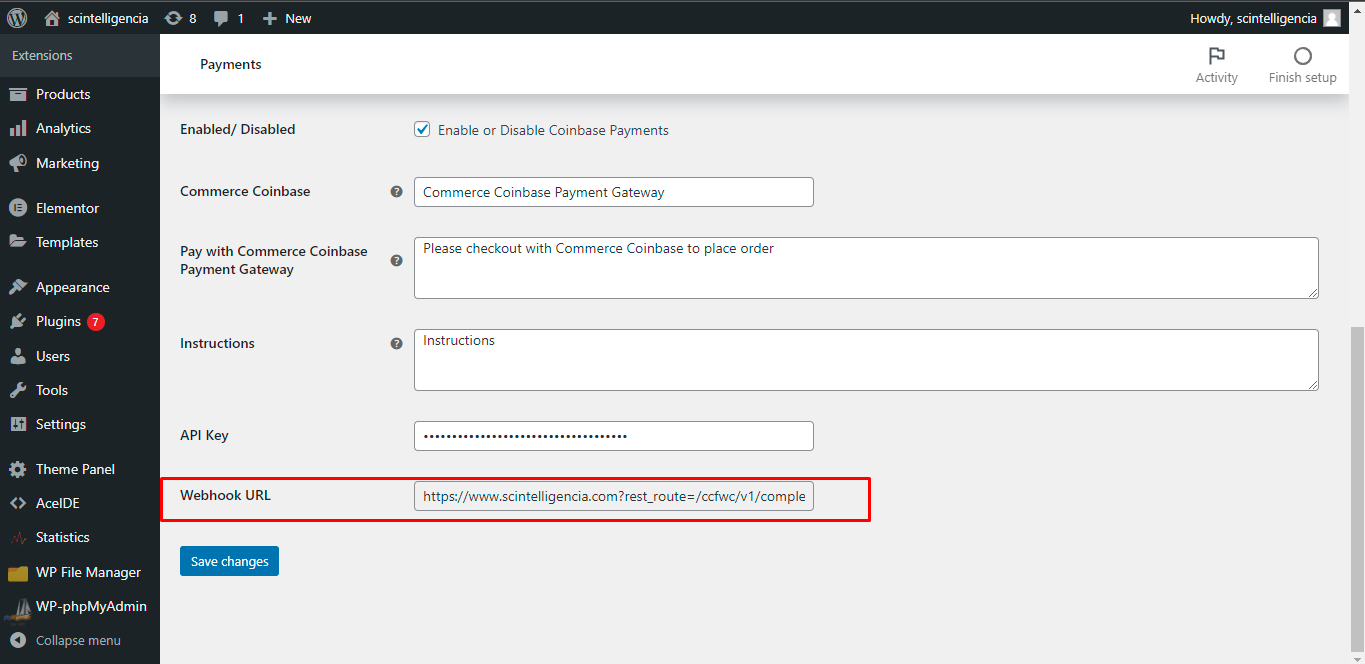Screen dimensions: 1365x664
Task: Click the Instructions text area
Action: coord(866,360)
